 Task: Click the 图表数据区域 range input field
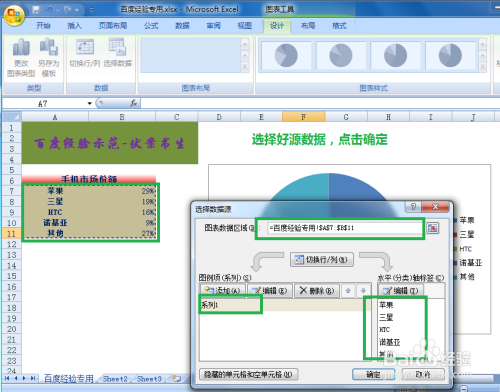click(344, 228)
